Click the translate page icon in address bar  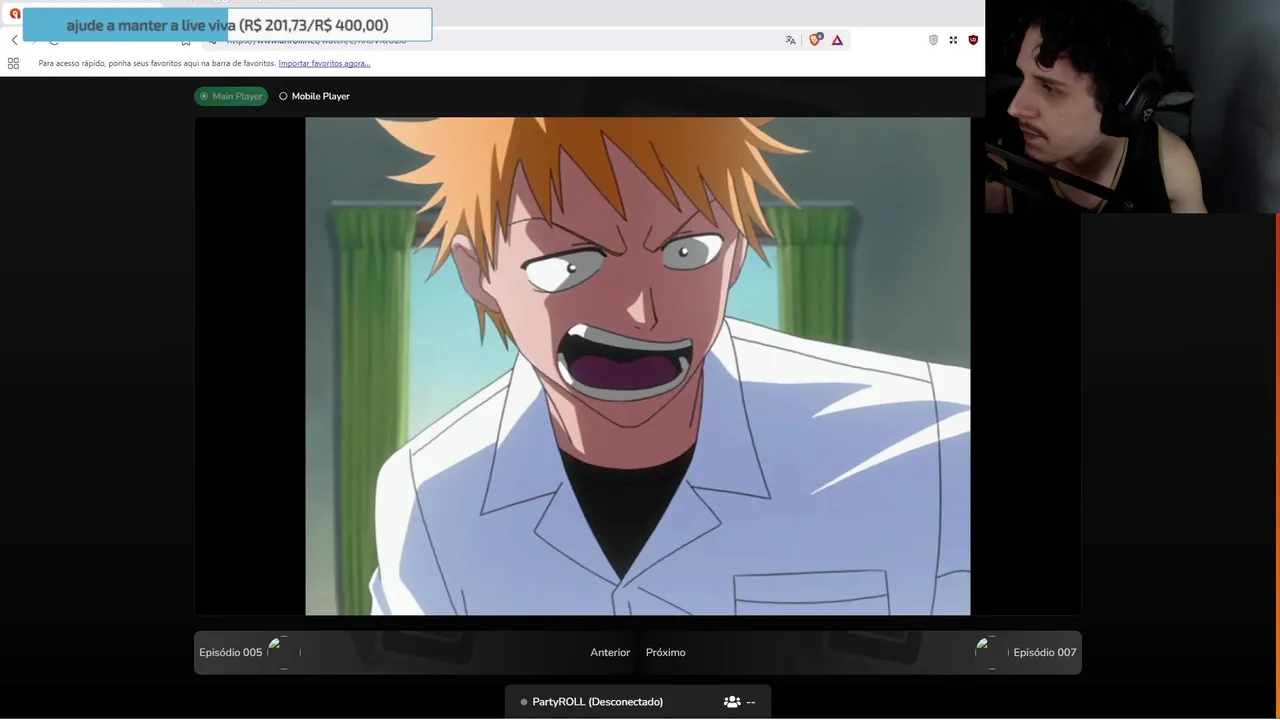click(790, 40)
